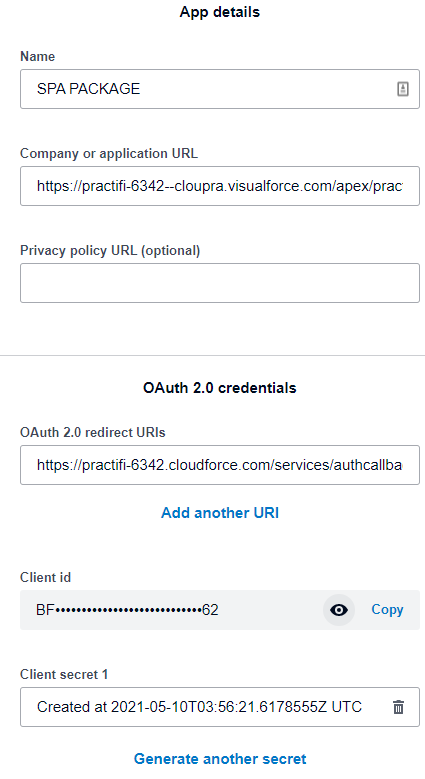Viewport: 425px width, 779px height.
Task: Click the autofill icon inside Name field
Action: [x=403, y=89]
